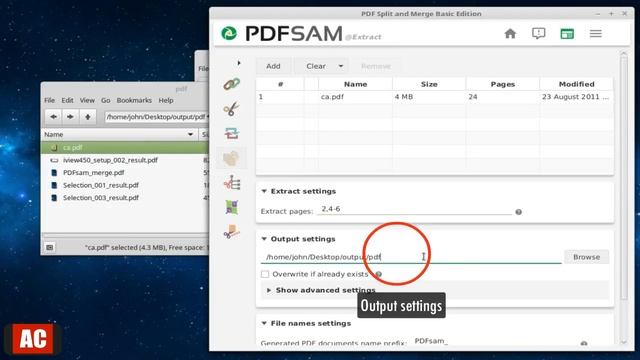Click Name column header in file manager
This screenshot has height=360, width=640.
click(x=119, y=134)
